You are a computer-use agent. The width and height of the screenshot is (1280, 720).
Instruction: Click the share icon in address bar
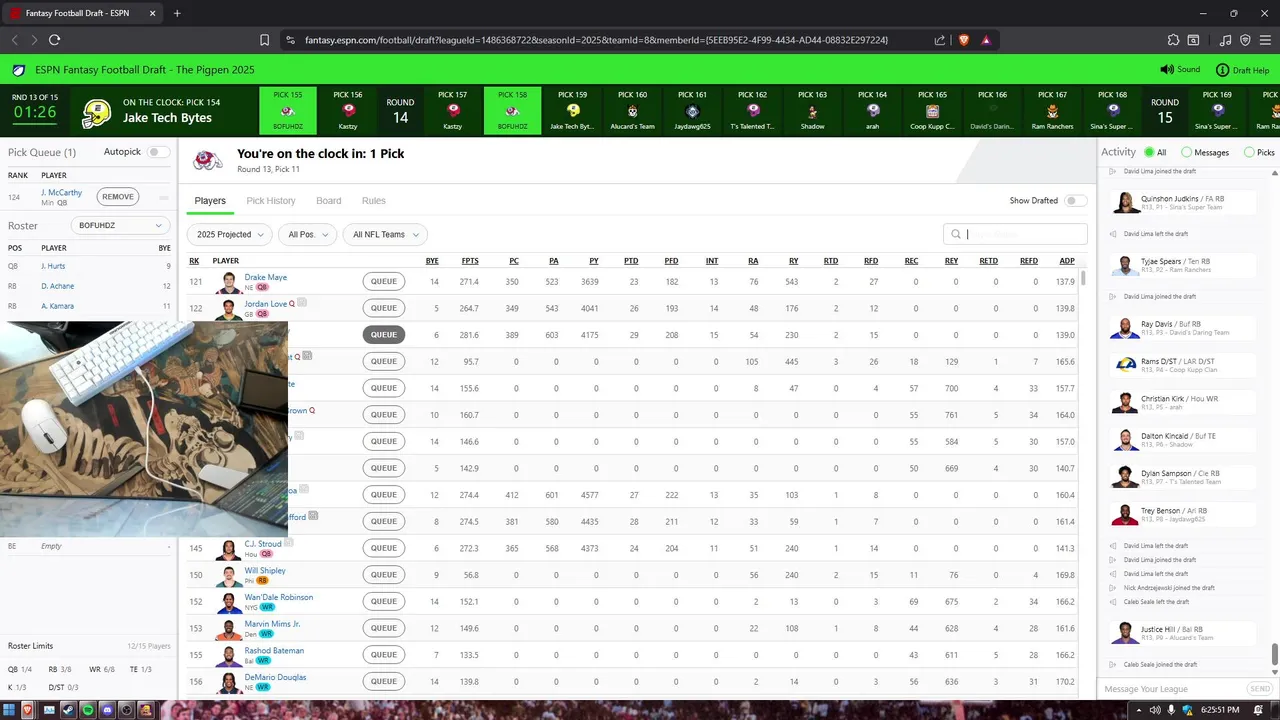[x=940, y=40]
